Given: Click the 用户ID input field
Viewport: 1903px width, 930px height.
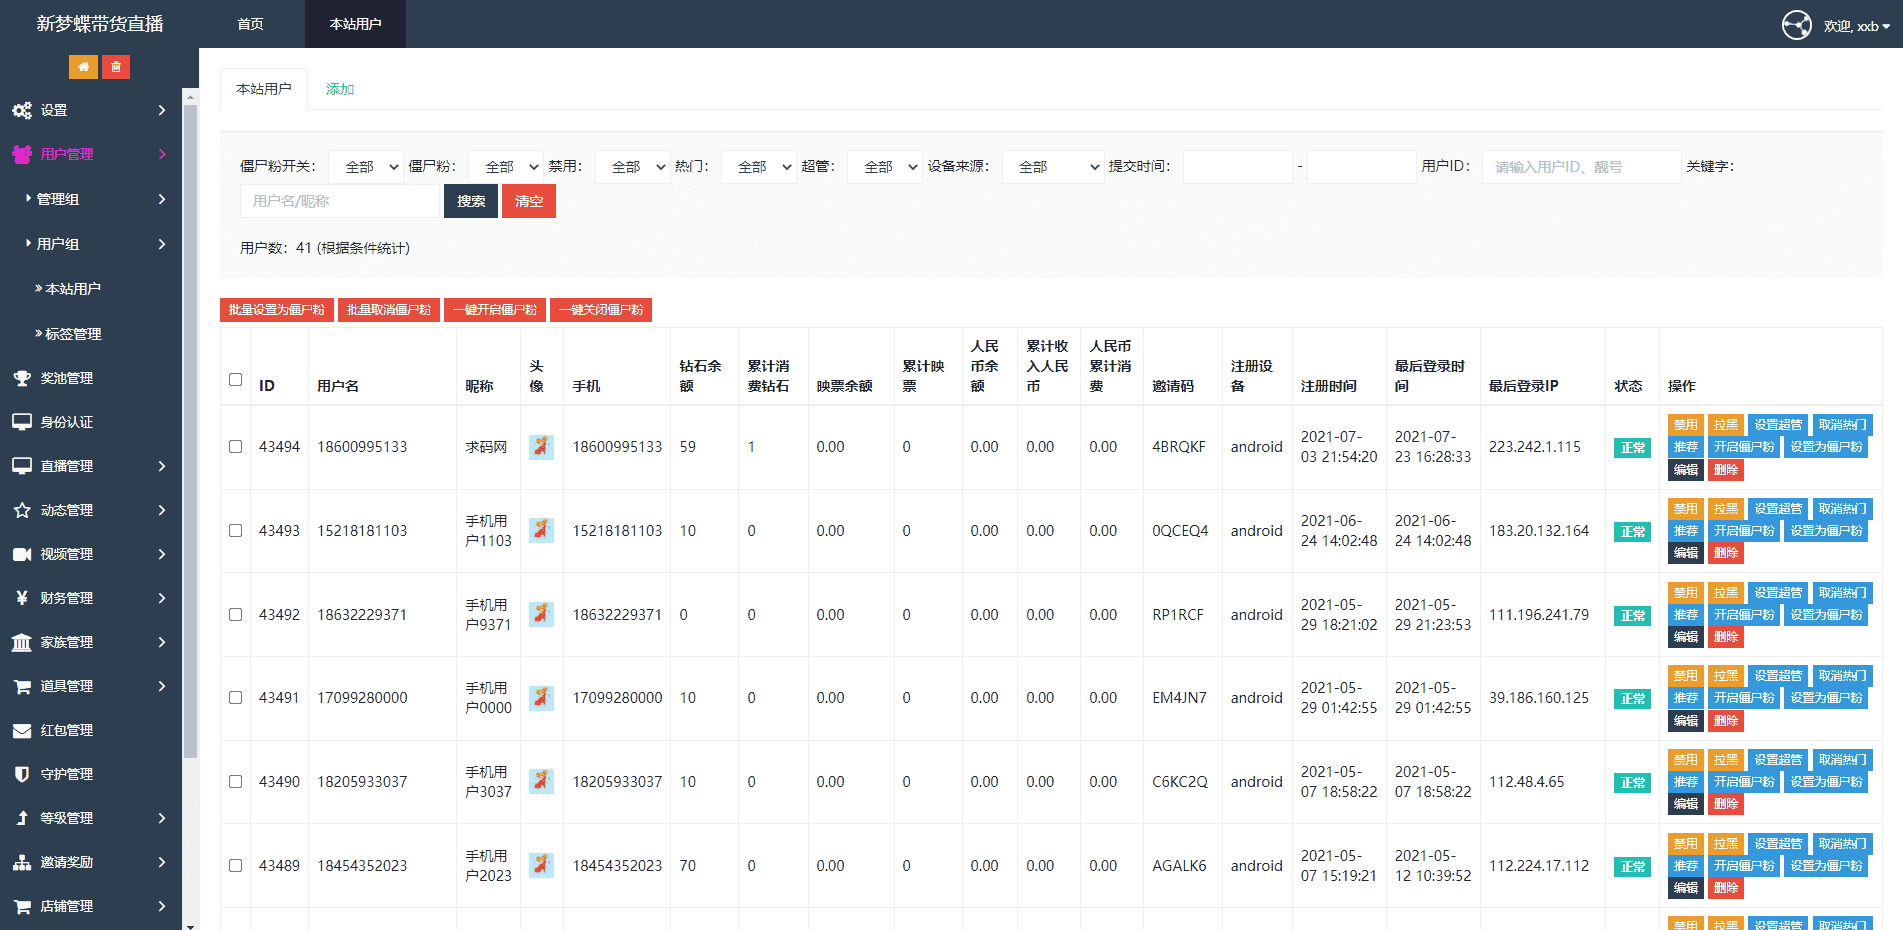Looking at the screenshot, I should point(1580,167).
